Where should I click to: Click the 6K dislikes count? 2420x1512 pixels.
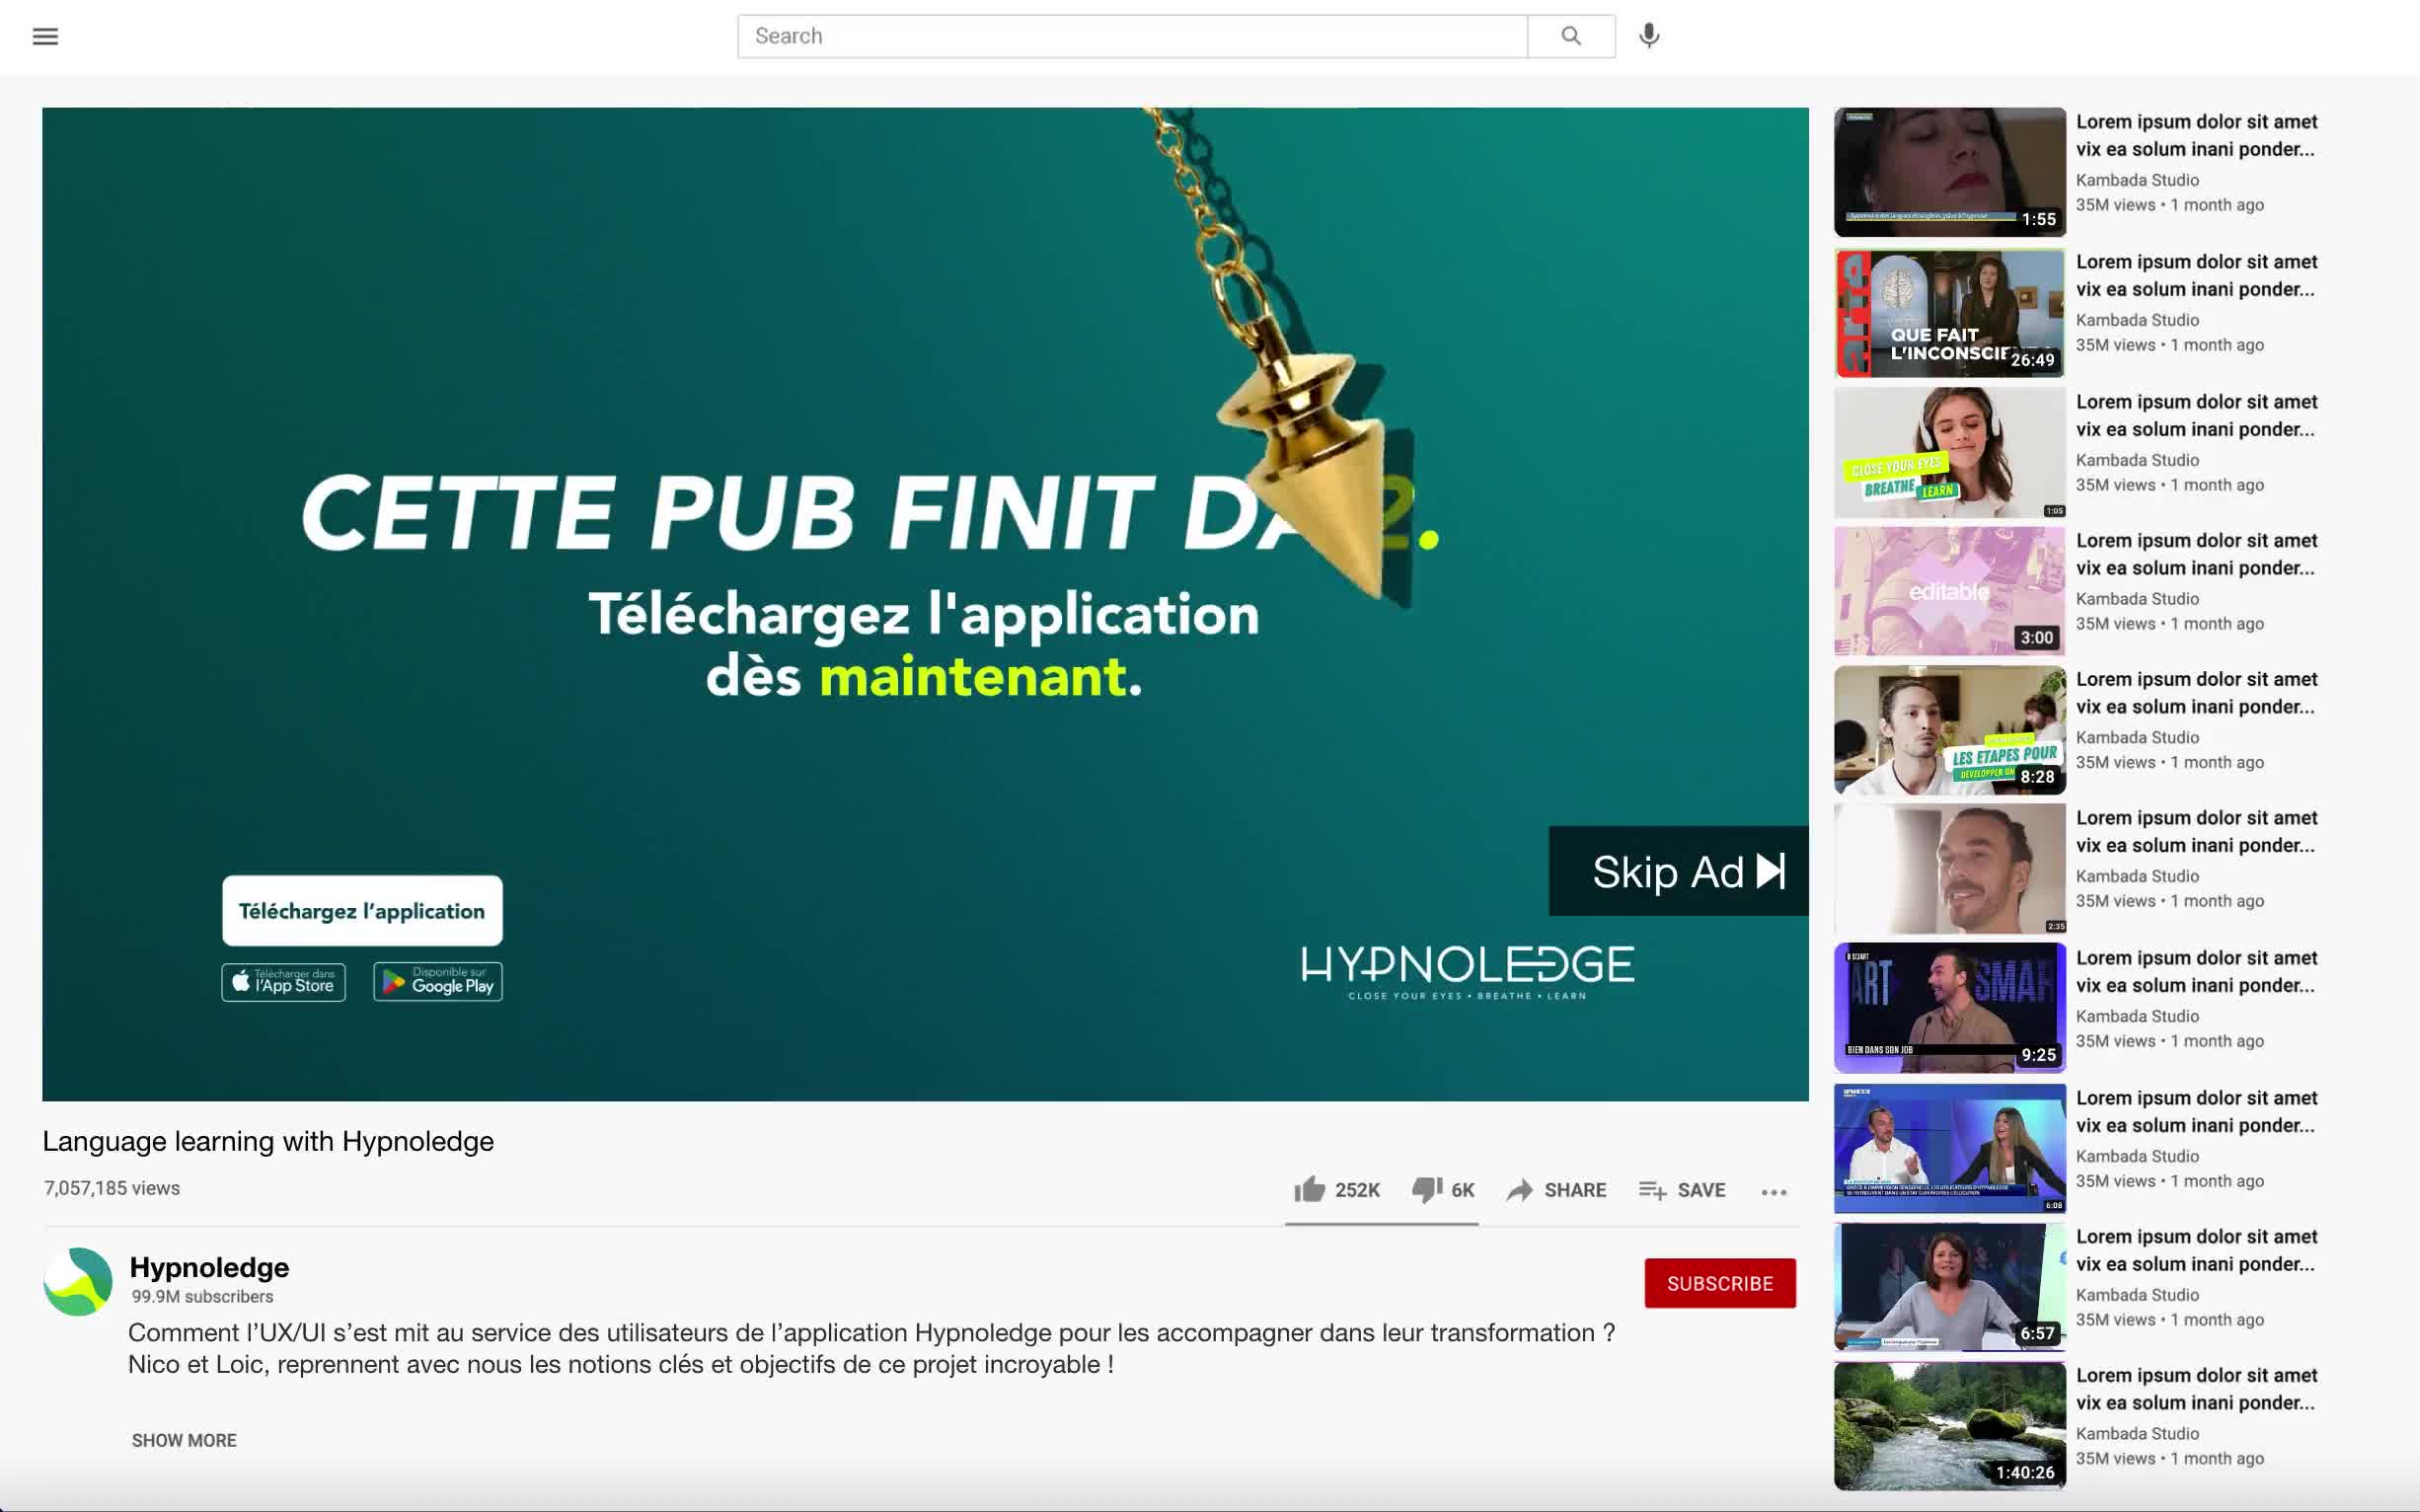(x=1463, y=1190)
